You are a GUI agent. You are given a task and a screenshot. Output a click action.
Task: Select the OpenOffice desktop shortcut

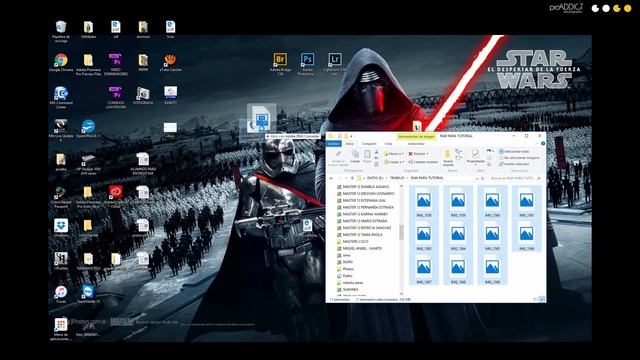(88, 127)
